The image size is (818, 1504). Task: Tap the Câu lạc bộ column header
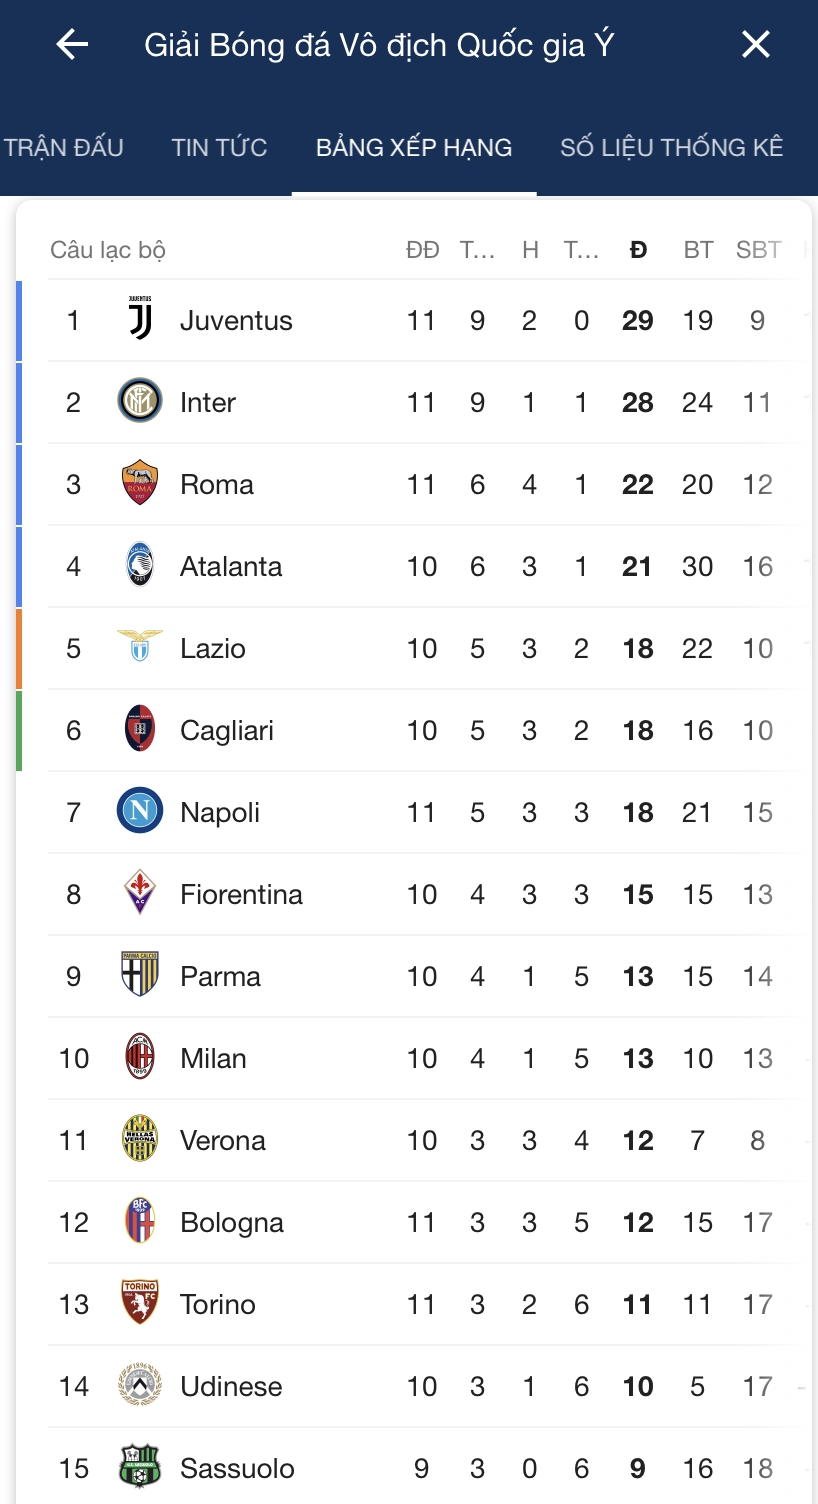pos(108,250)
